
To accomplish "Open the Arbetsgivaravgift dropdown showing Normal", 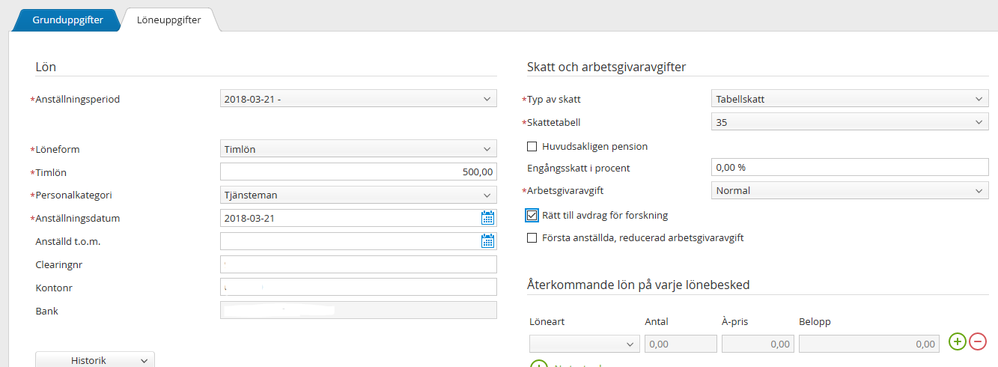I will 849,190.
